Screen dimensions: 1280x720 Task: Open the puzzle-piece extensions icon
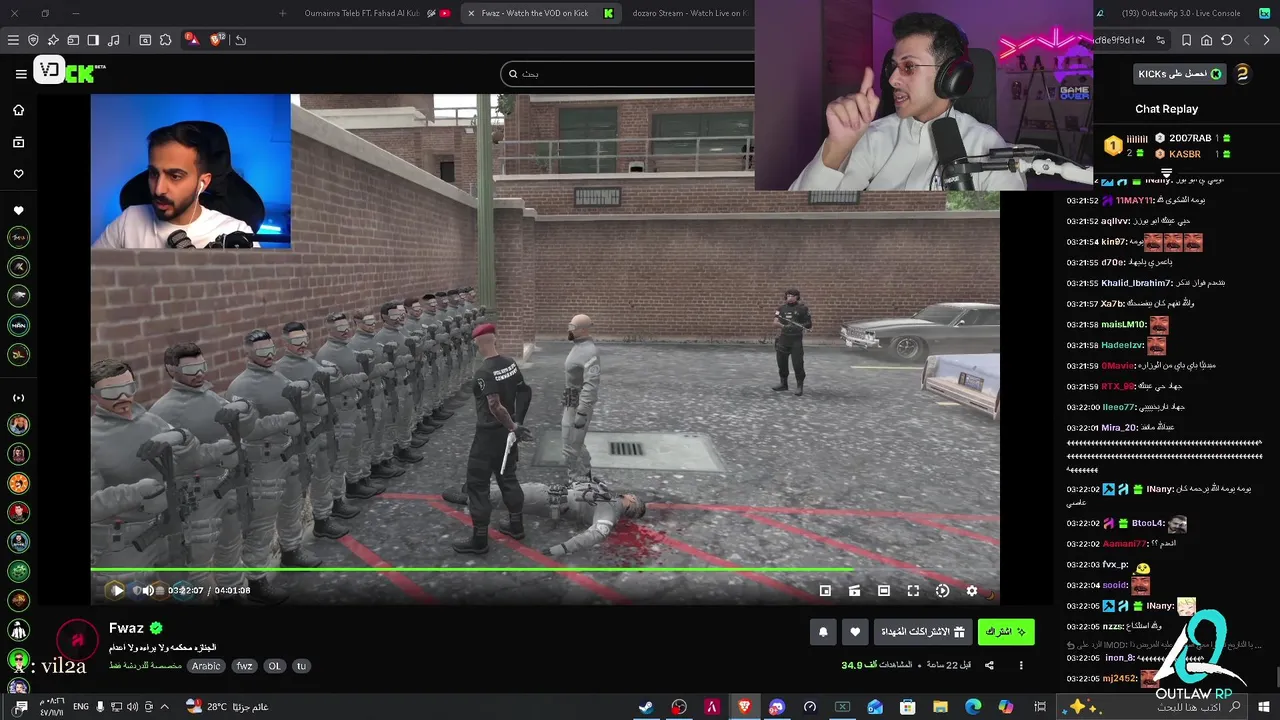165,40
